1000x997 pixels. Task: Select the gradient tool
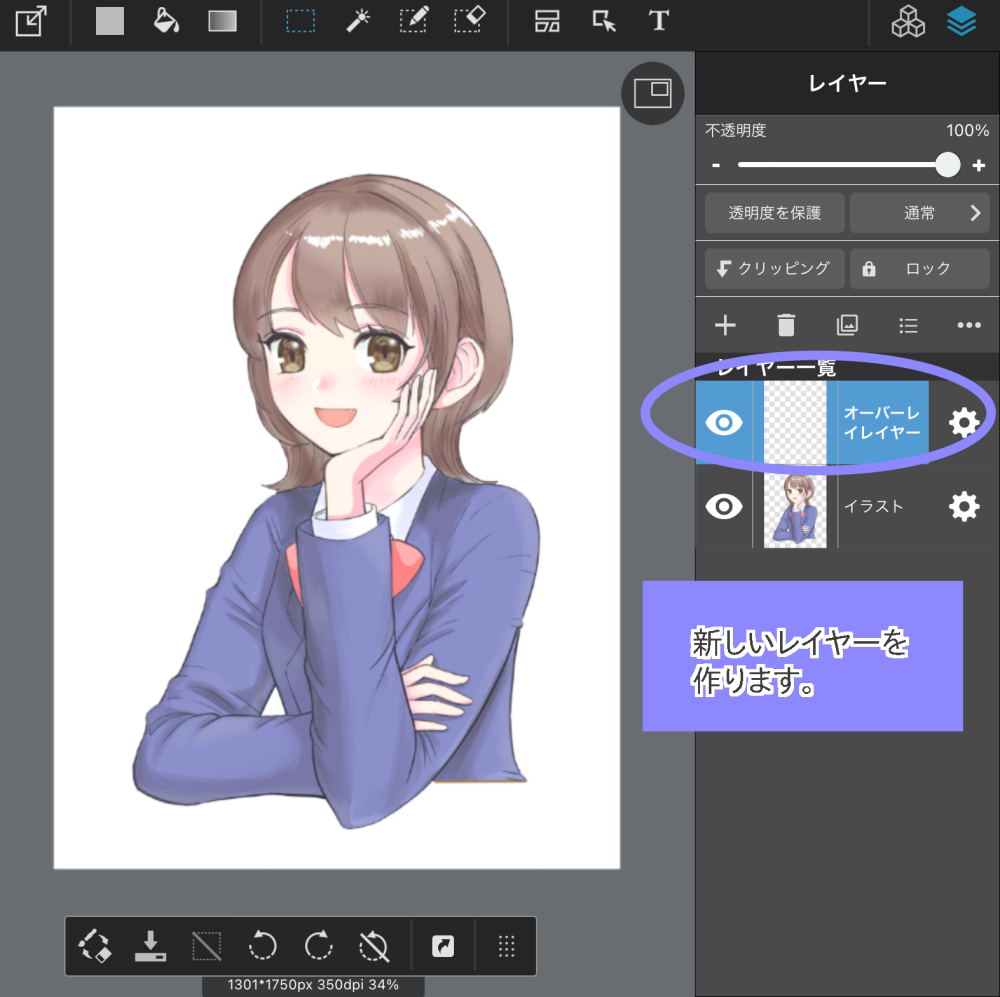pos(222,22)
